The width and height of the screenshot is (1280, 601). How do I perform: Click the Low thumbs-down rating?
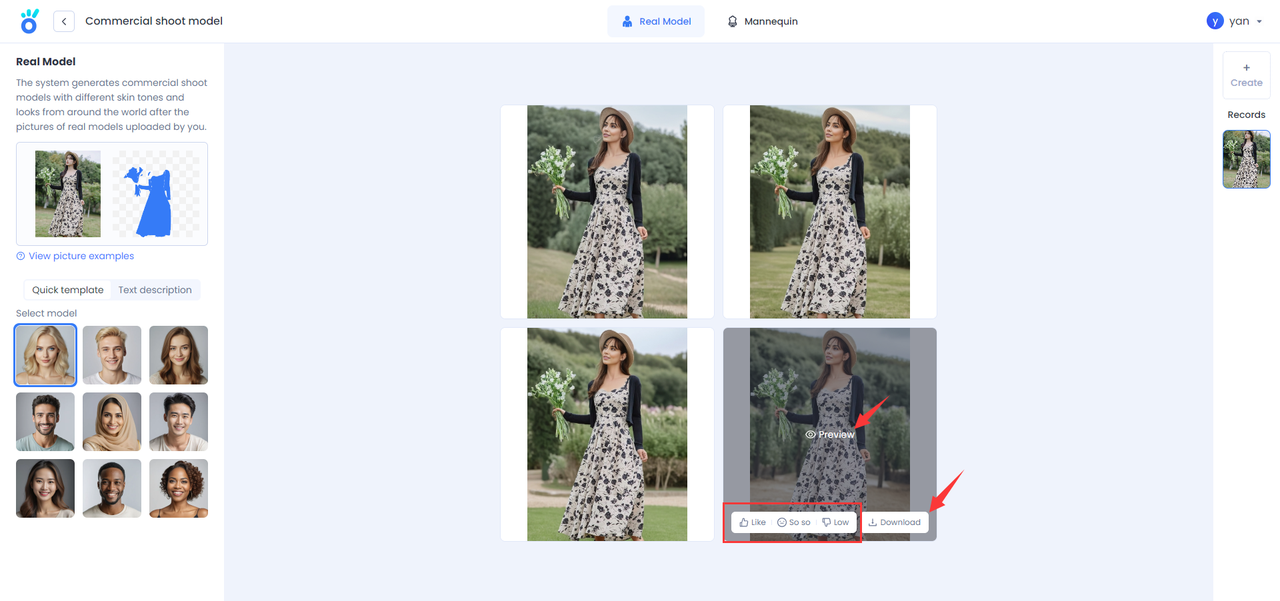pos(835,522)
